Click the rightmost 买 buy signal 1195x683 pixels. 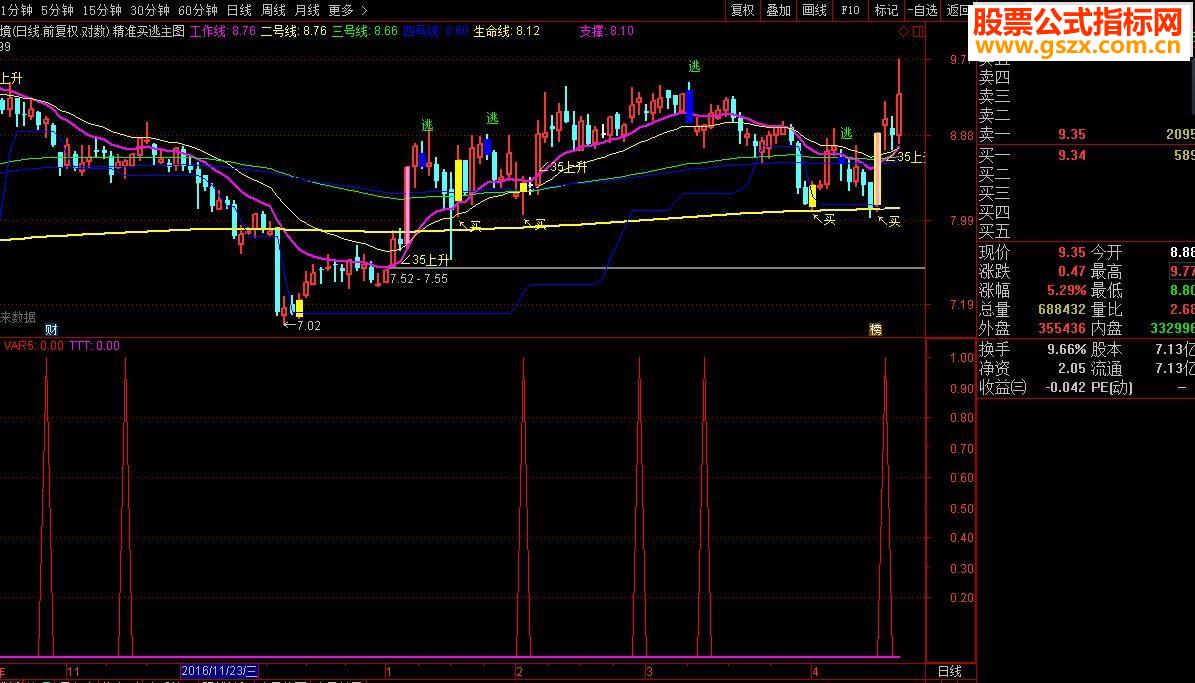[894, 221]
